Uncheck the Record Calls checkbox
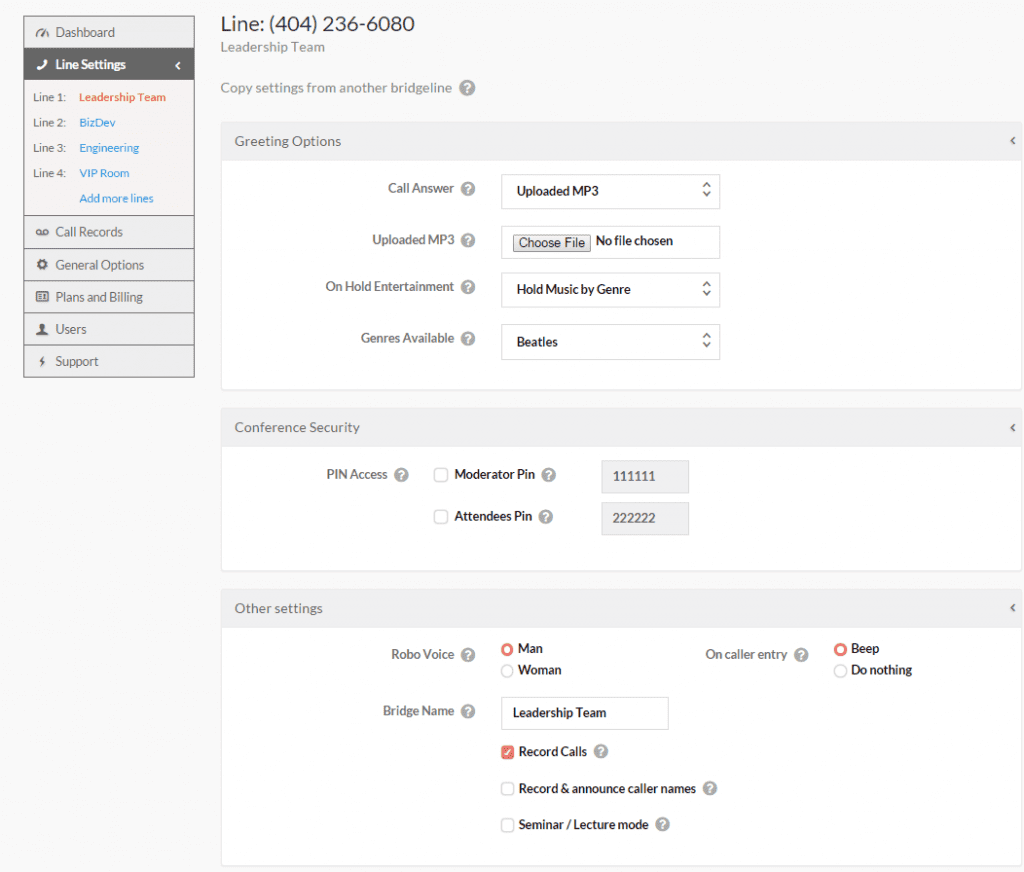 507,752
